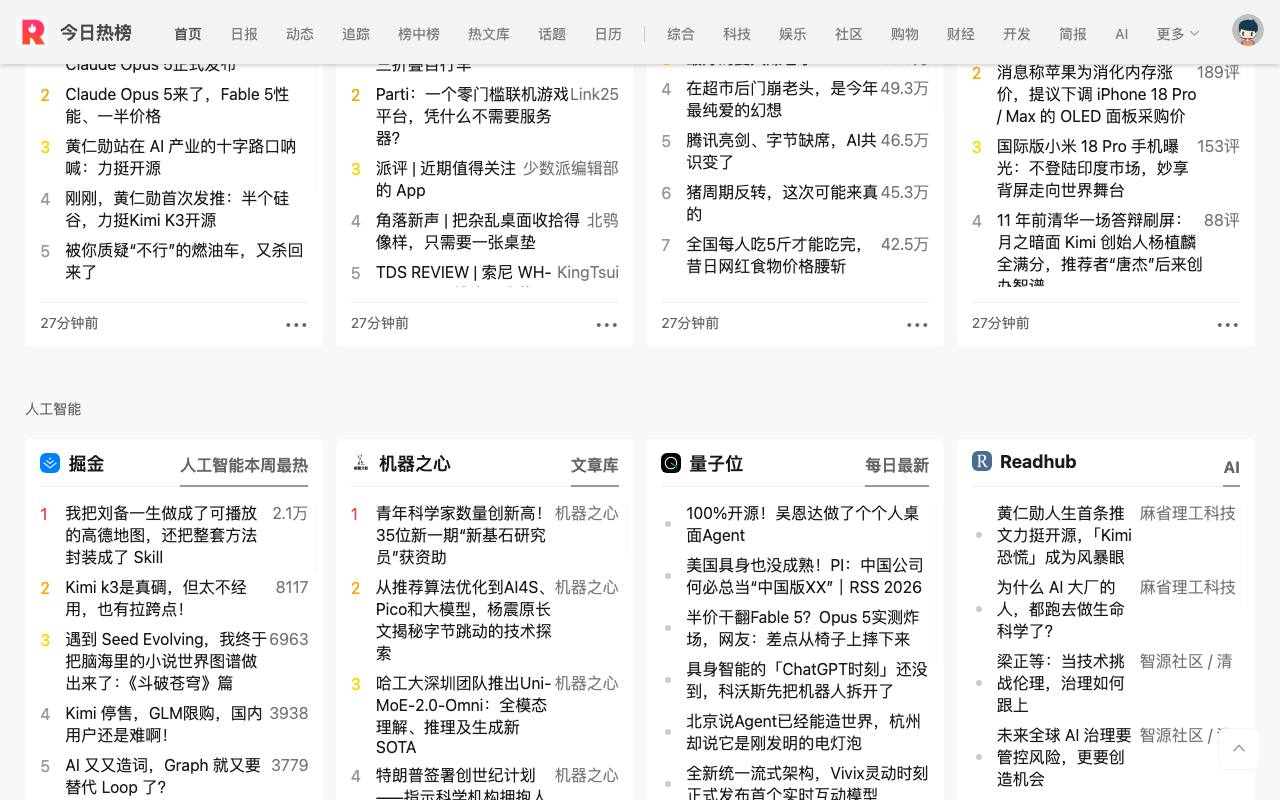The image size is (1280, 800).
Task: Open '腾讯亮剑、字节缺席，AI共识变了' article
Action: point(781,151)
